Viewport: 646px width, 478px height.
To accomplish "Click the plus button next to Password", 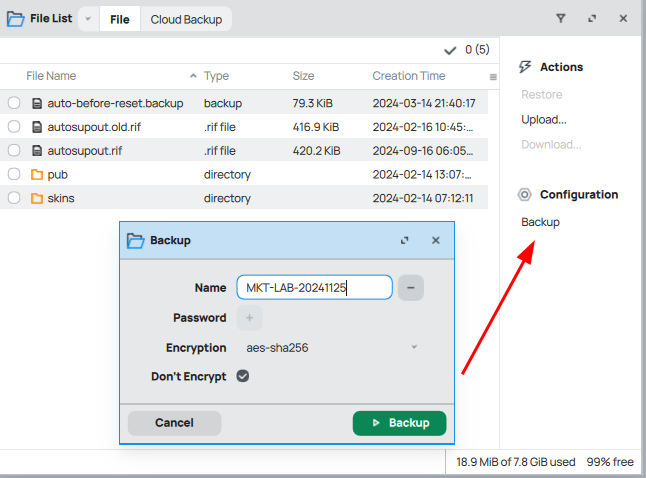I will tap(249, 318).
